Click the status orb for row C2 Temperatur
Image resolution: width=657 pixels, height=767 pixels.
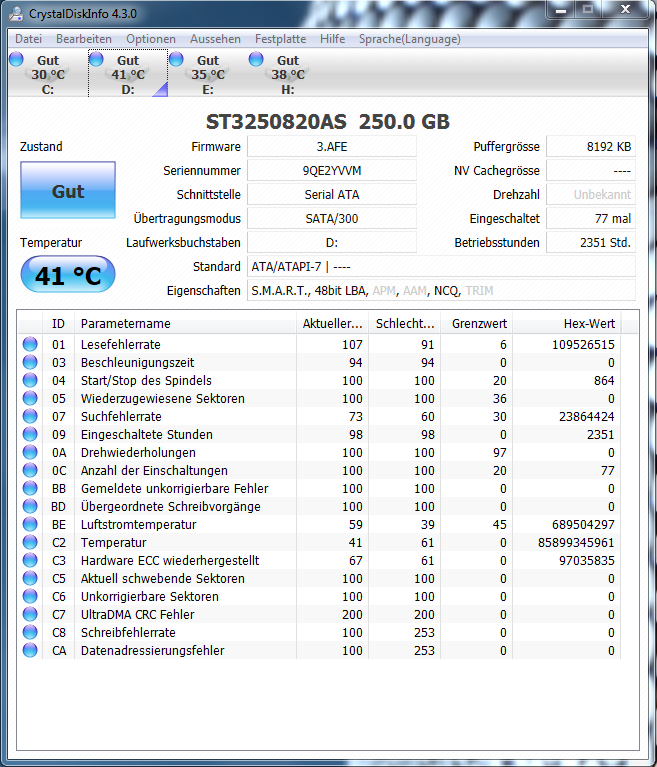(x=30, y=542)
